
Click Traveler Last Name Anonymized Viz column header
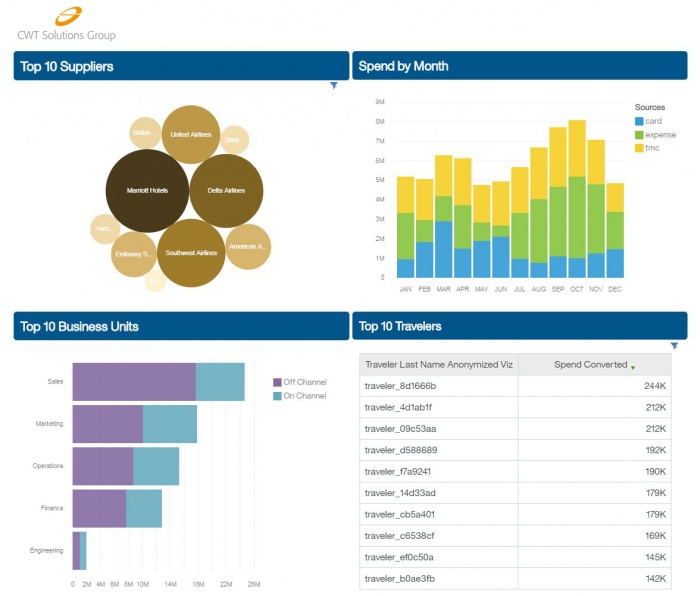[438, 365]
